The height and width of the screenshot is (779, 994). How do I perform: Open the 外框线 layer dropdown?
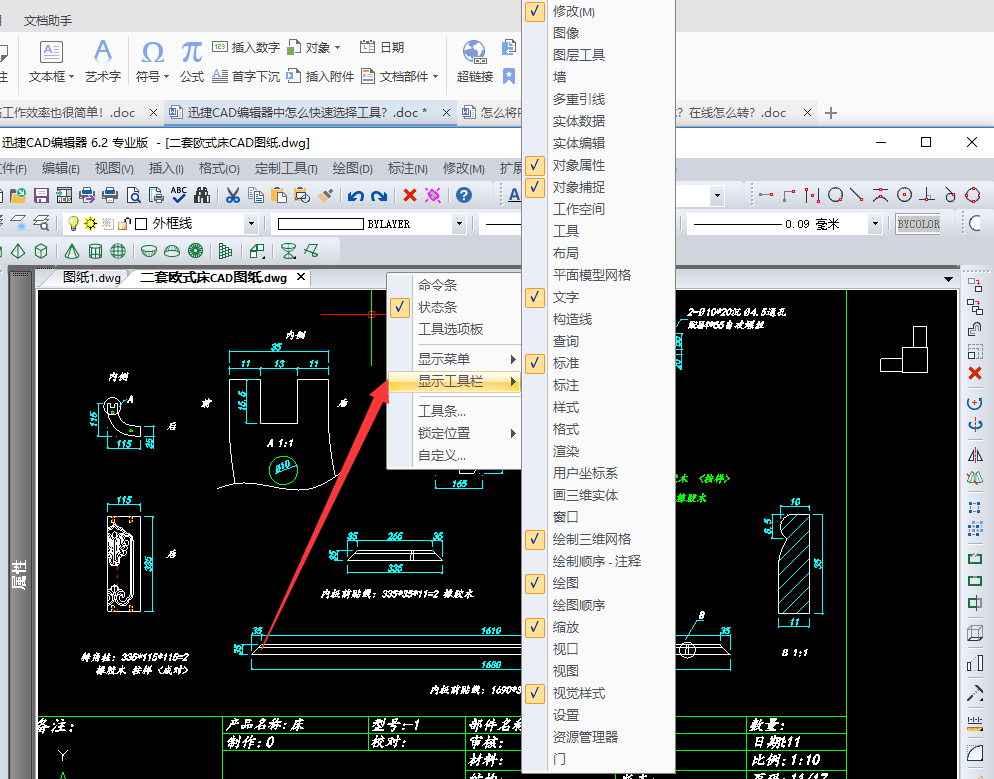tap(251, 223)
